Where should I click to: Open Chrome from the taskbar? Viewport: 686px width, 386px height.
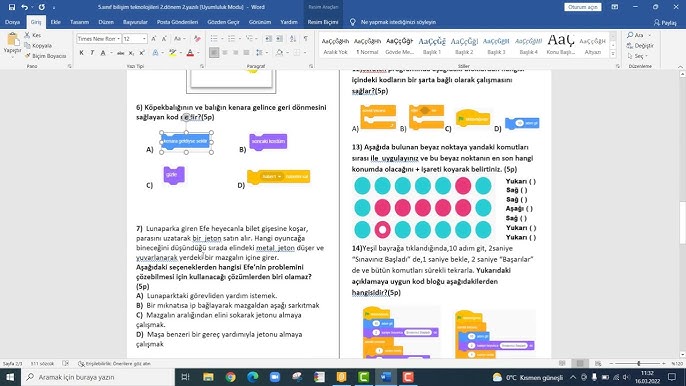coord(231,377)
